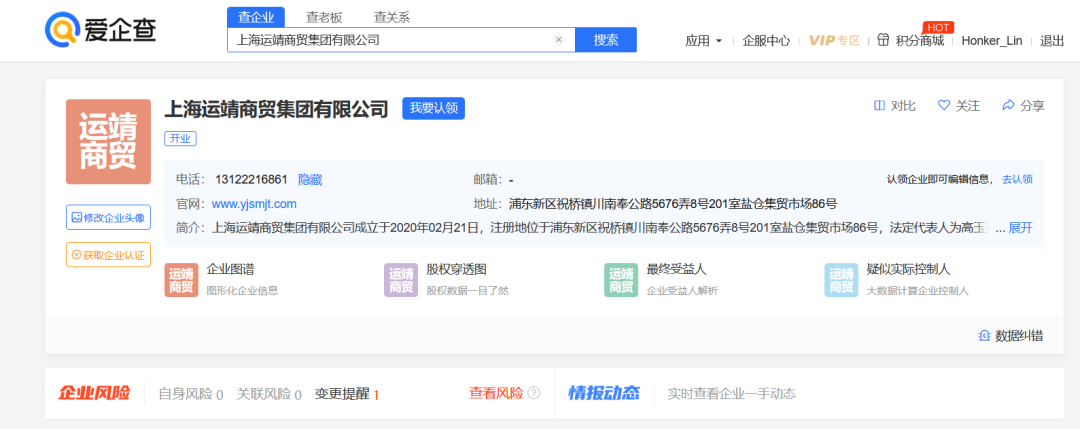Open the 企业图谱 icon
This screenshot has width=1080, height=429.
pyautogui.click(x=181, y=280)
